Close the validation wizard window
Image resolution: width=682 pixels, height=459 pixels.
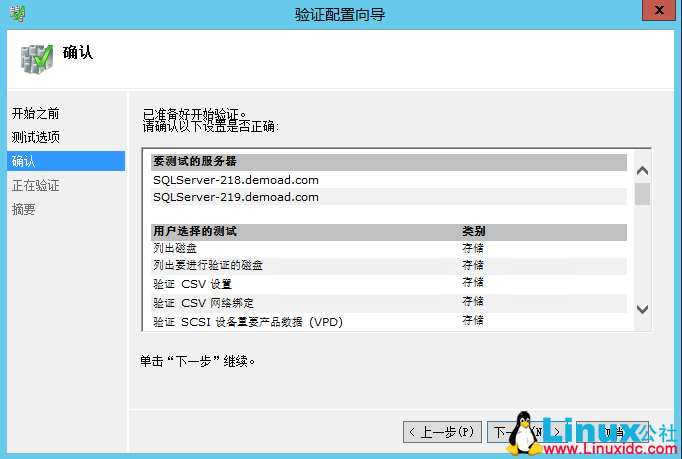[659, 10]
